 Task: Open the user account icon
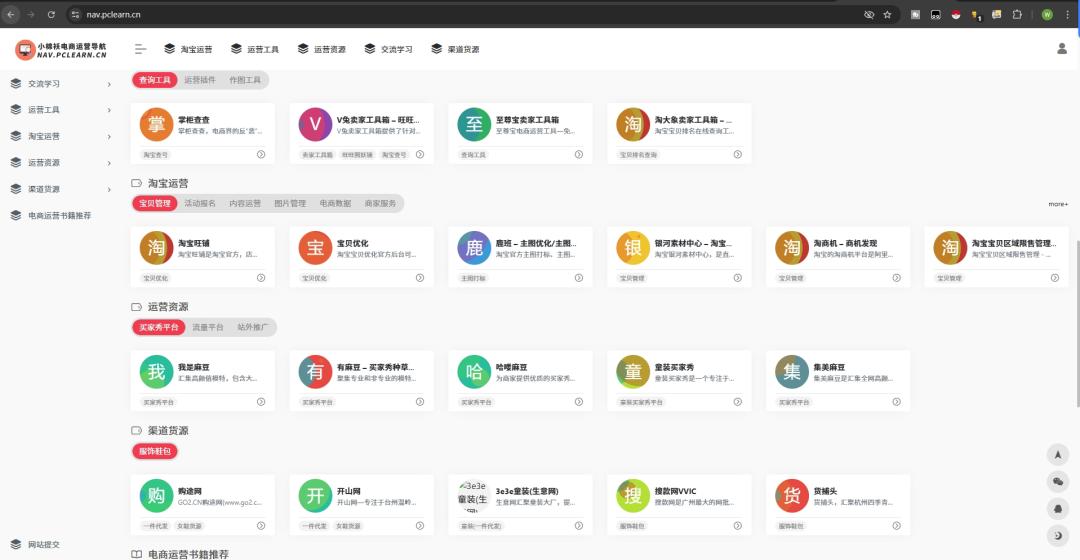coord(1061,49)
